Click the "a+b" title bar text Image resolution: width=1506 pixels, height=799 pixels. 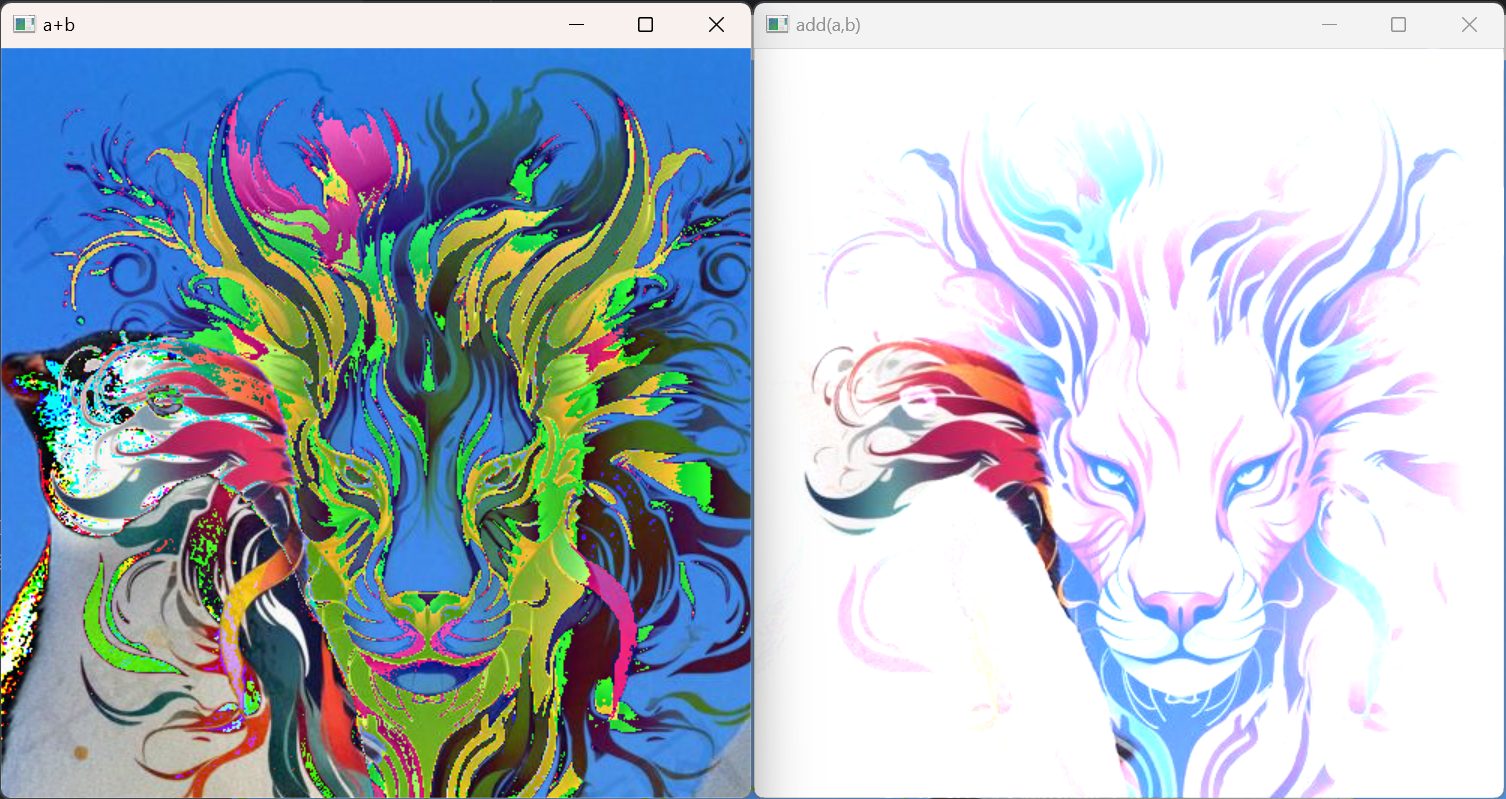[59, 25]
